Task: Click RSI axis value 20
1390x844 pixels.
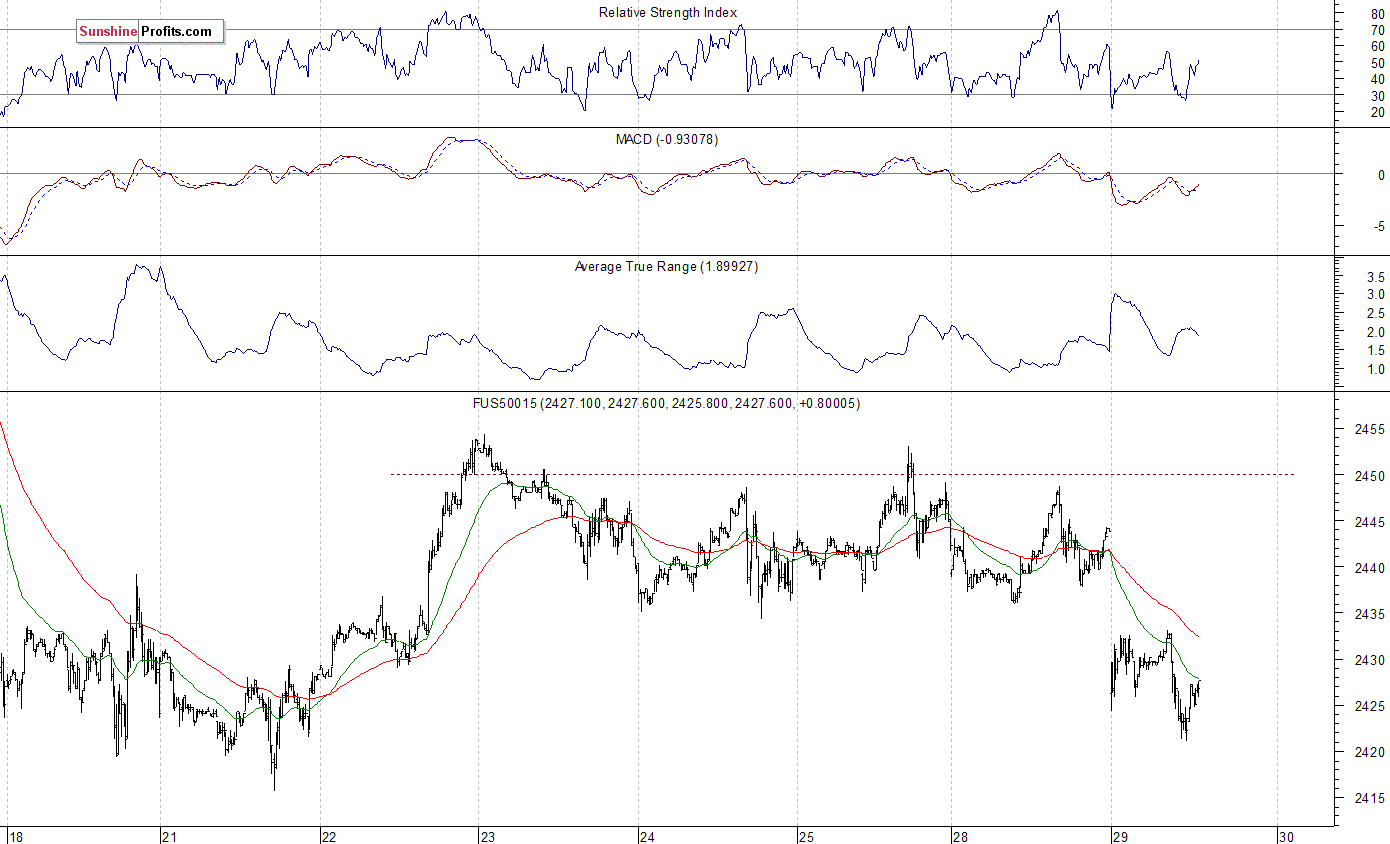Action: [x=1378, y=112]
